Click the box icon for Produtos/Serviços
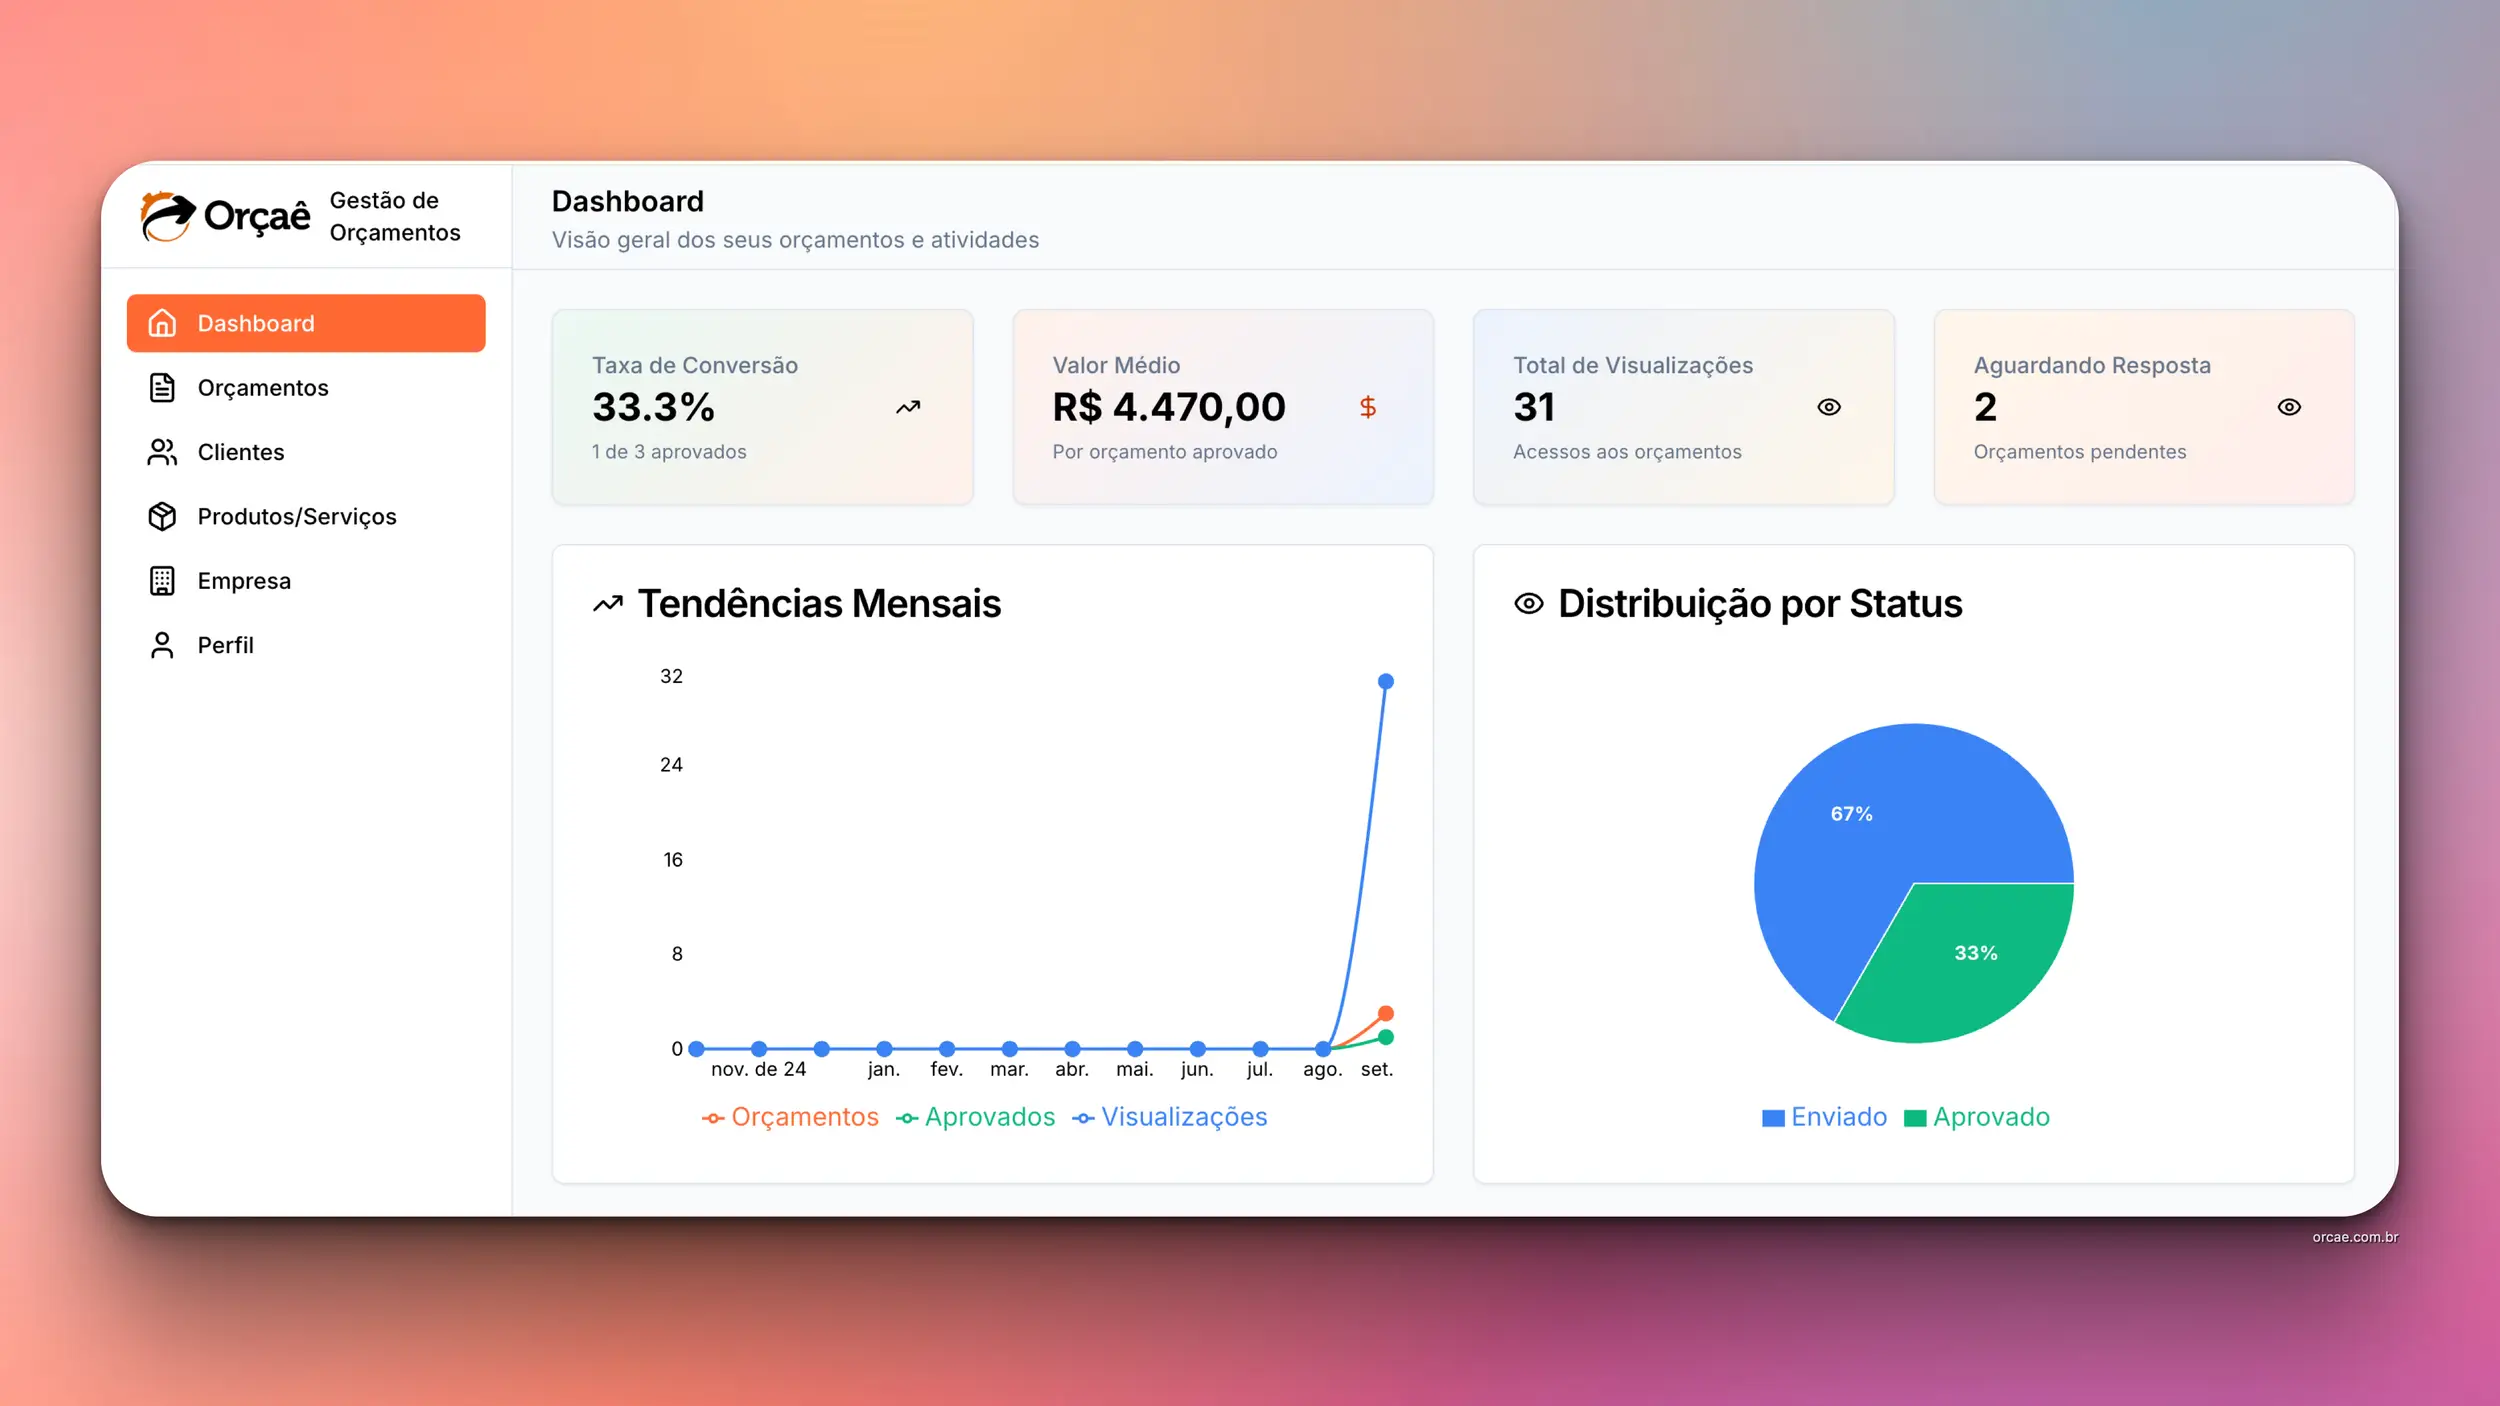Screen dimensions: 2500x1406 [162, 517]
